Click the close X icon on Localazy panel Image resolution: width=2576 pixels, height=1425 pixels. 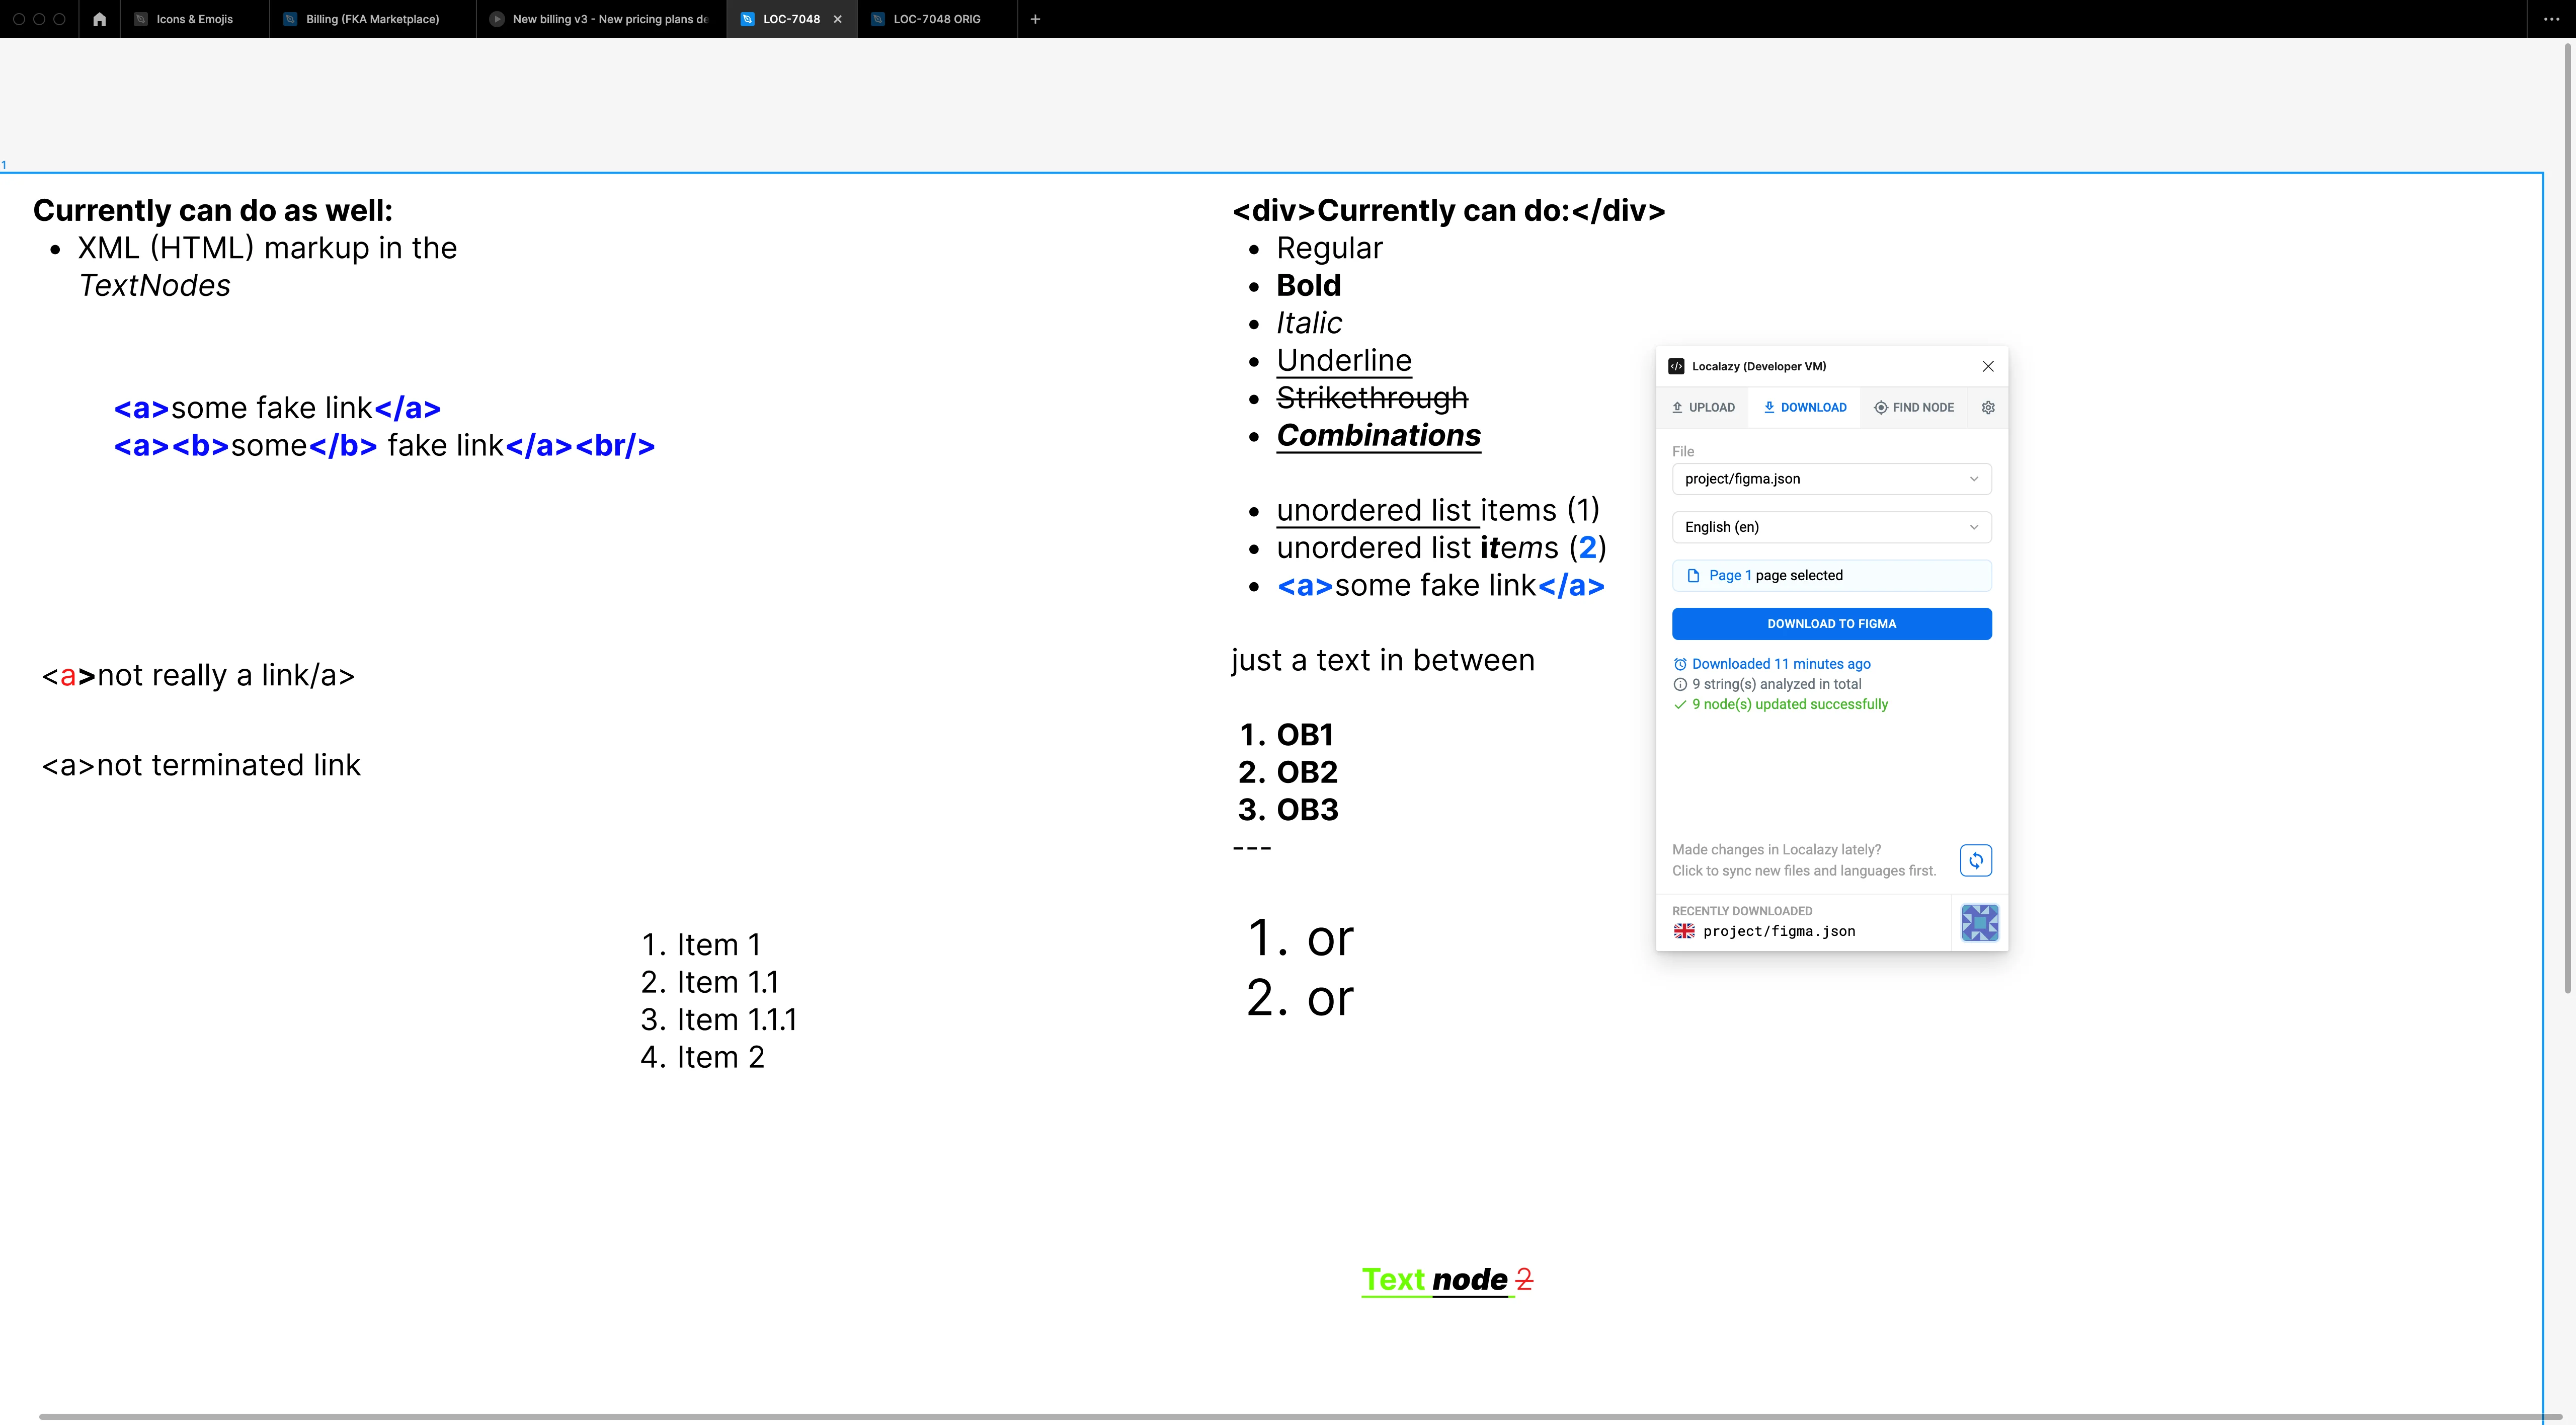(1988, 365)
